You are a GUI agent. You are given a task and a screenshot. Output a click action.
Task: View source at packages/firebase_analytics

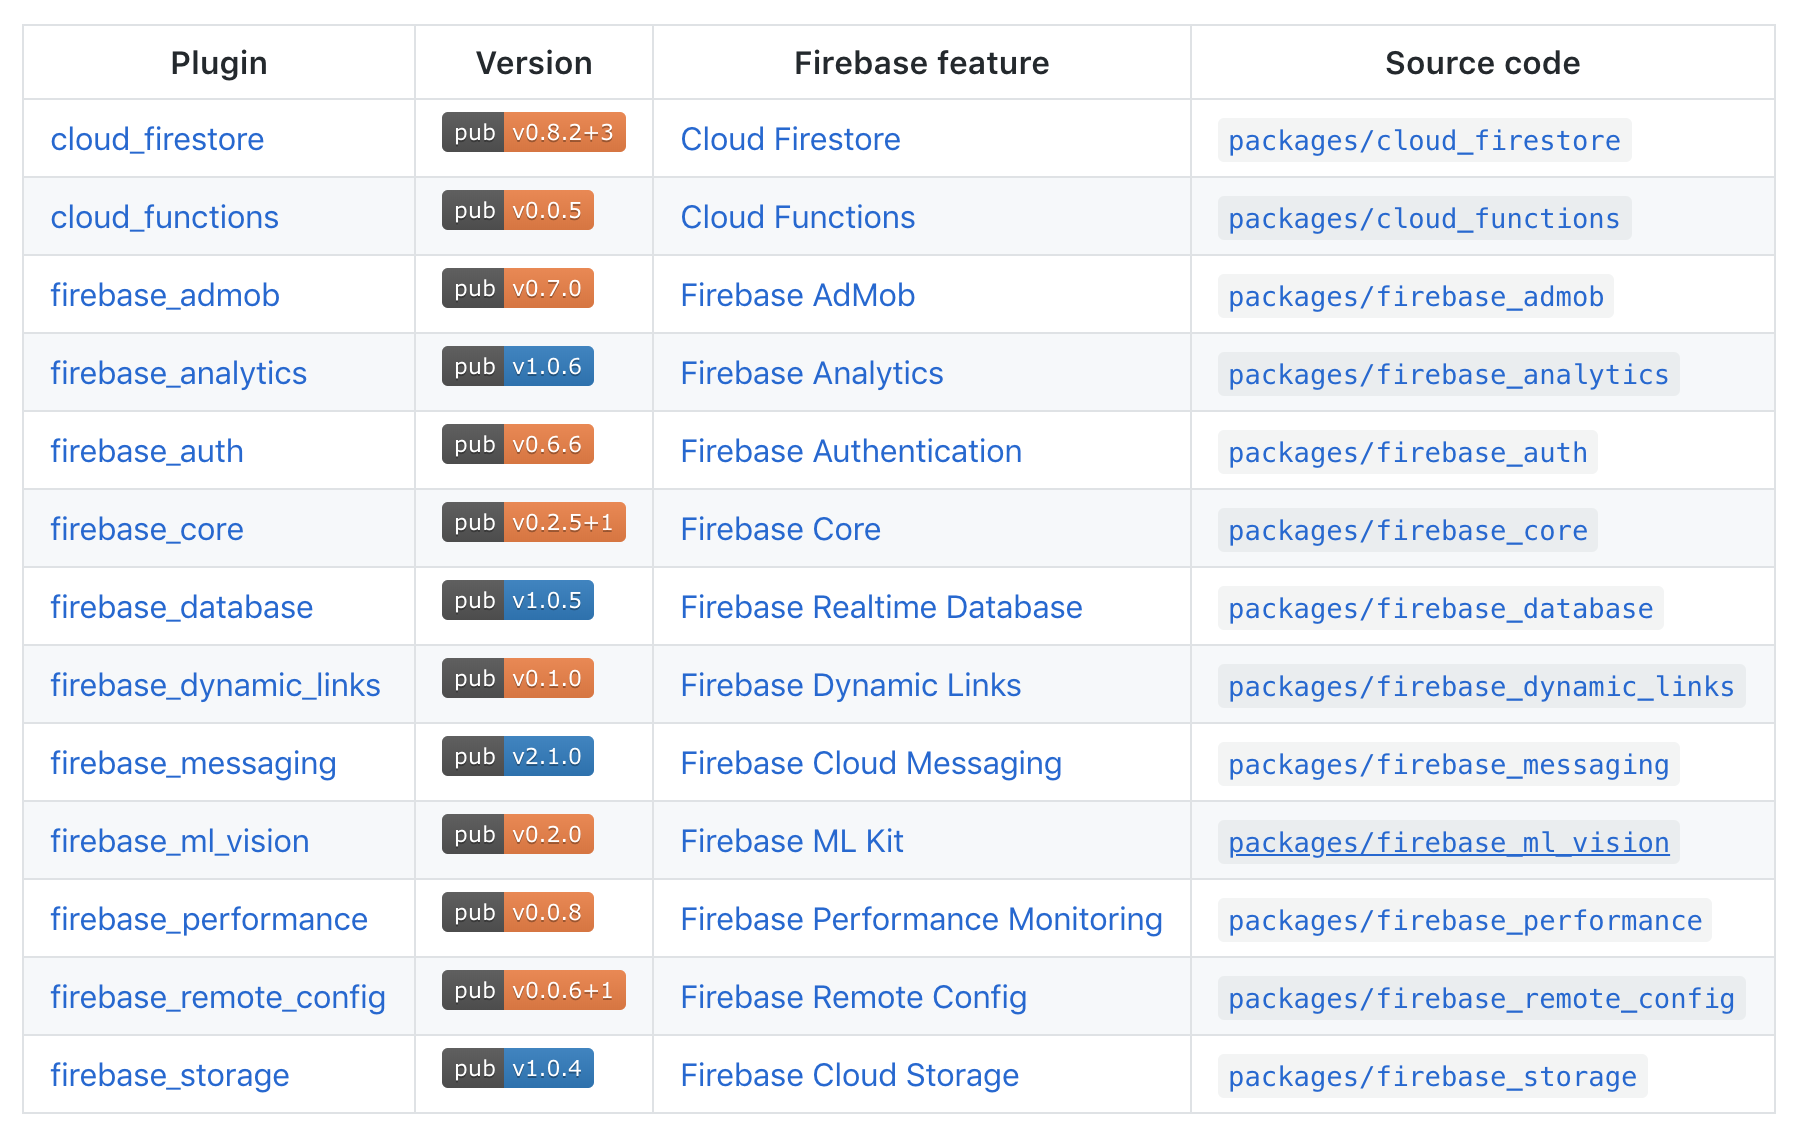[1448, 374]
